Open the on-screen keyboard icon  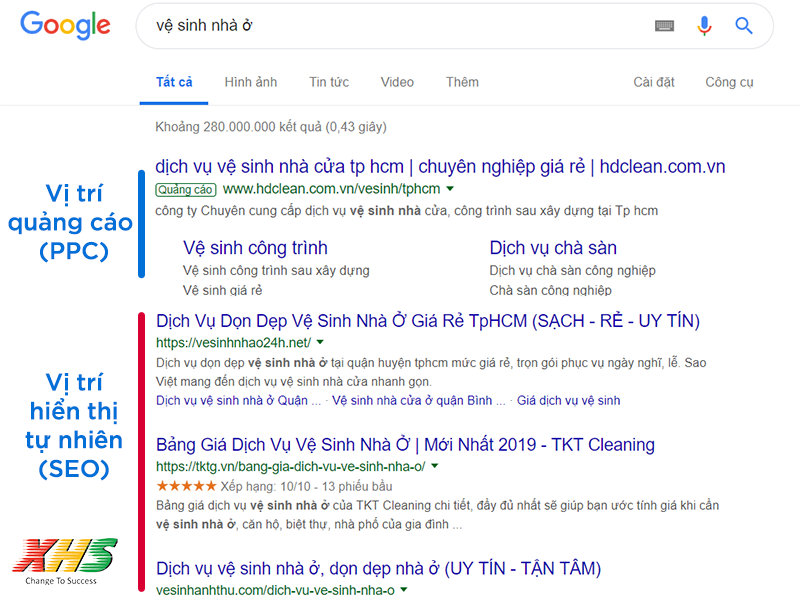pos(664,26)
